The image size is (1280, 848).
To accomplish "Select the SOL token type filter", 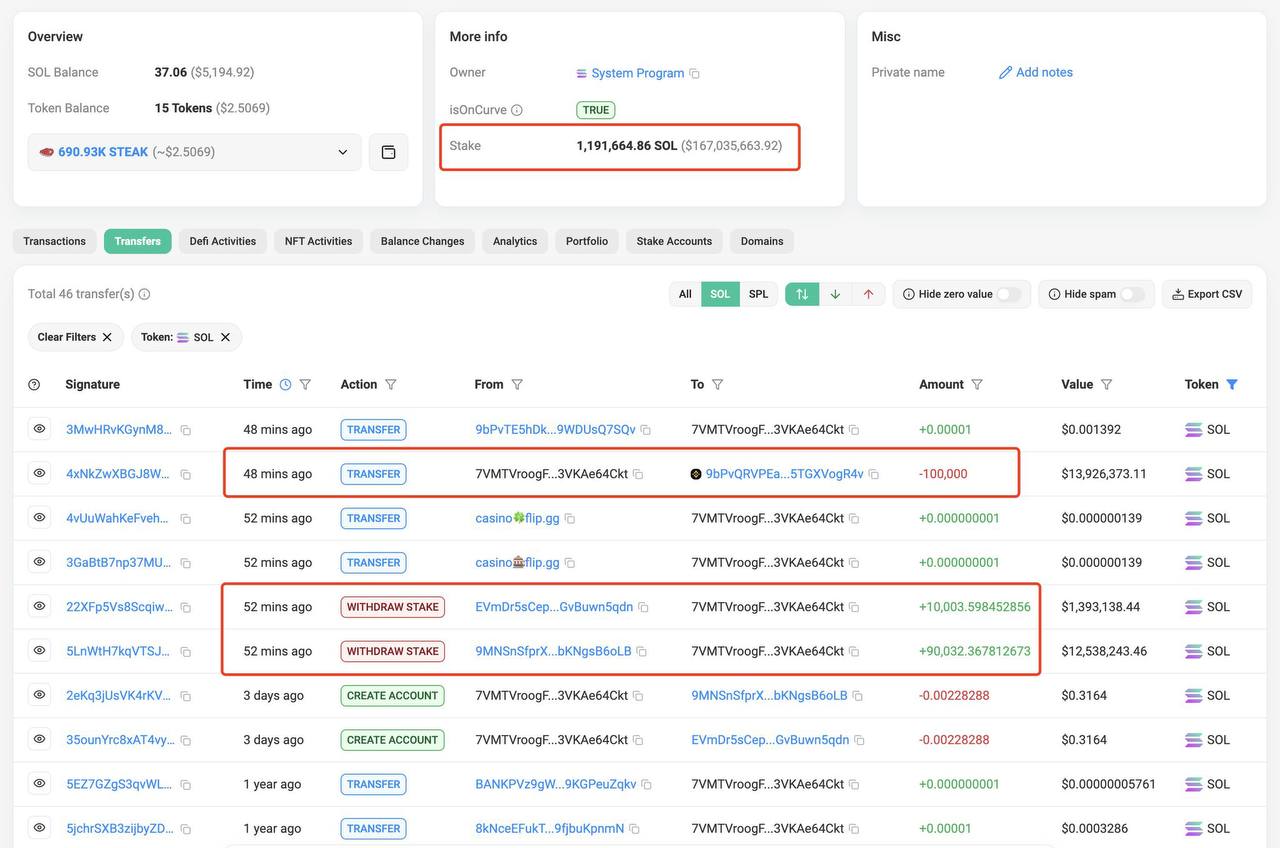I will (x=721, y=294).
